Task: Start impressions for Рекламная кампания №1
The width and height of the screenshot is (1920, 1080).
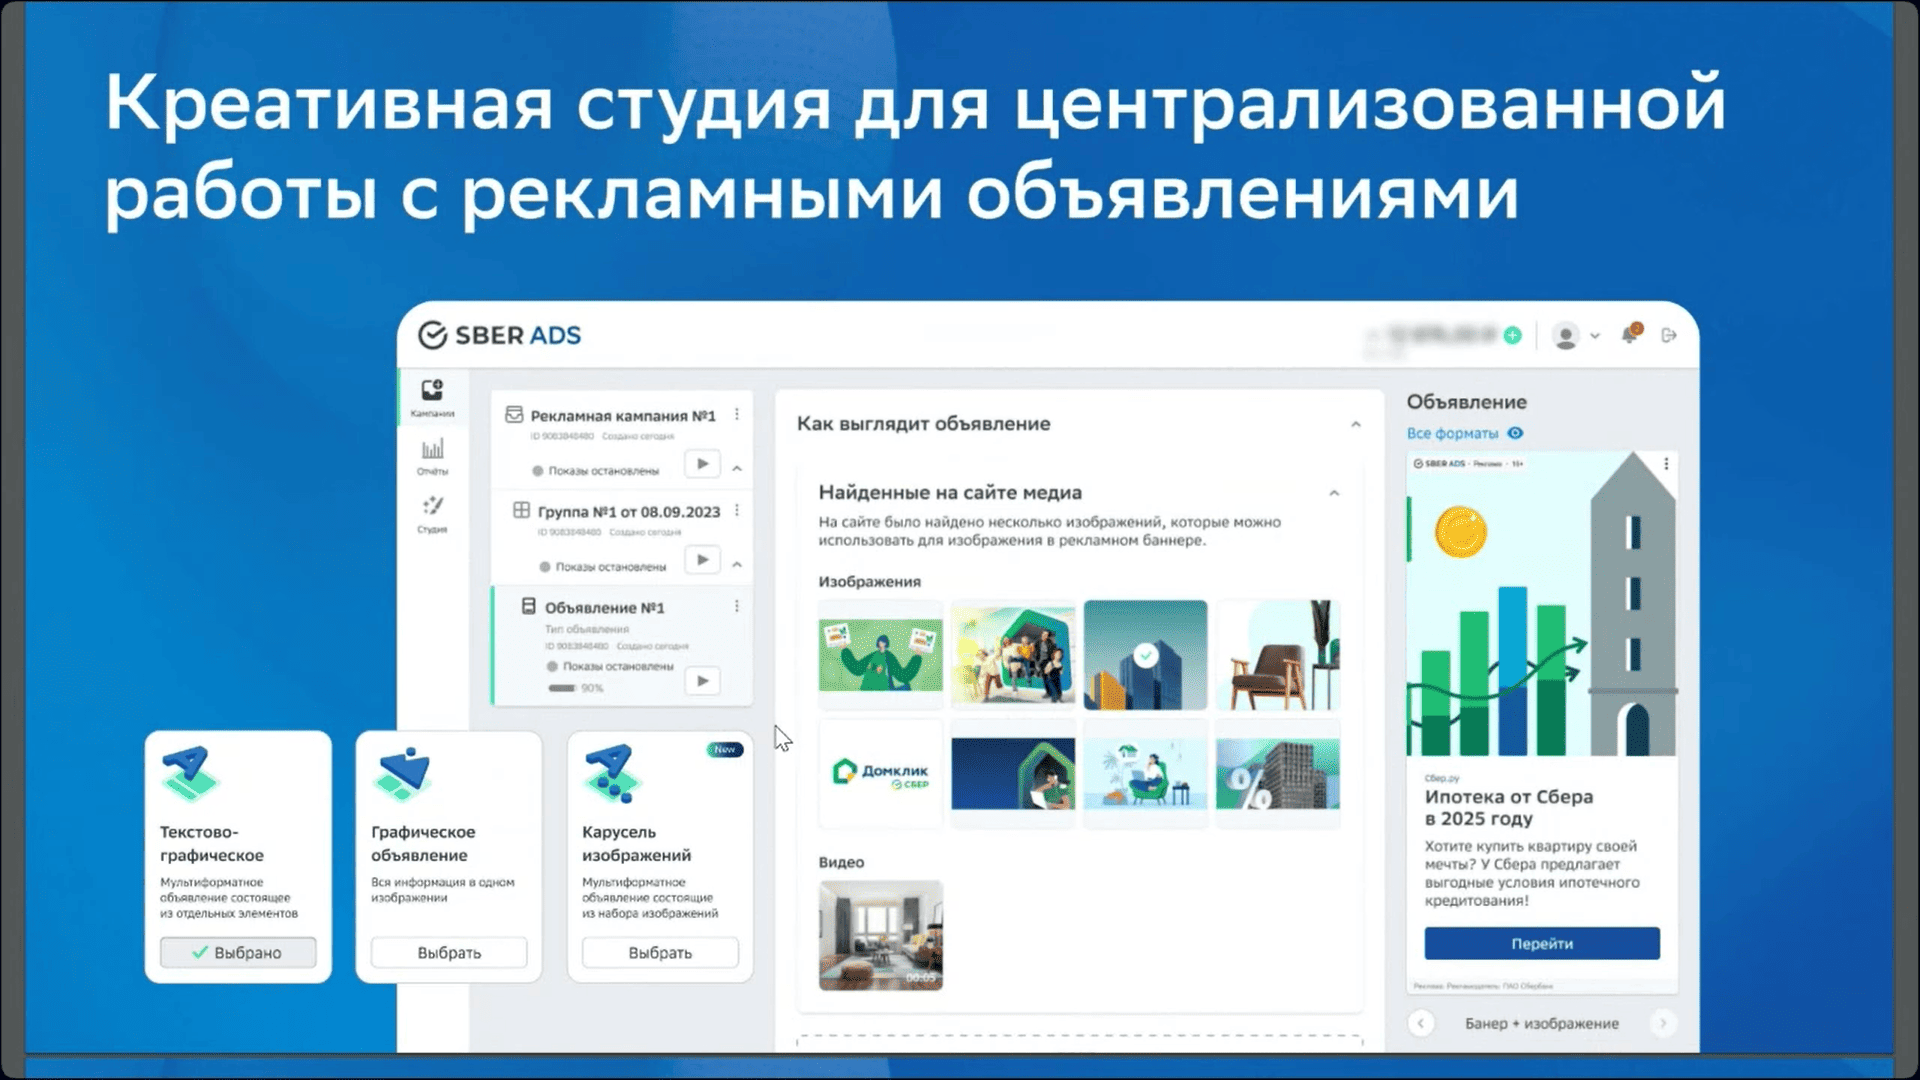Action: pos(702,464)
